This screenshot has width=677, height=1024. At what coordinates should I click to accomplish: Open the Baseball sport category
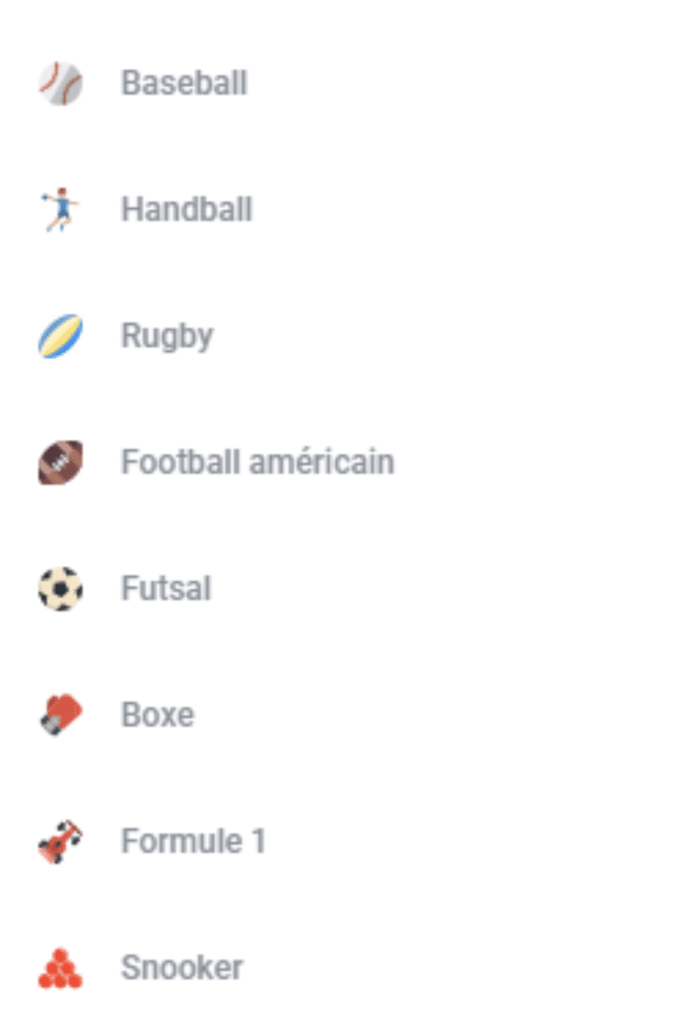[x=338, y=84]
